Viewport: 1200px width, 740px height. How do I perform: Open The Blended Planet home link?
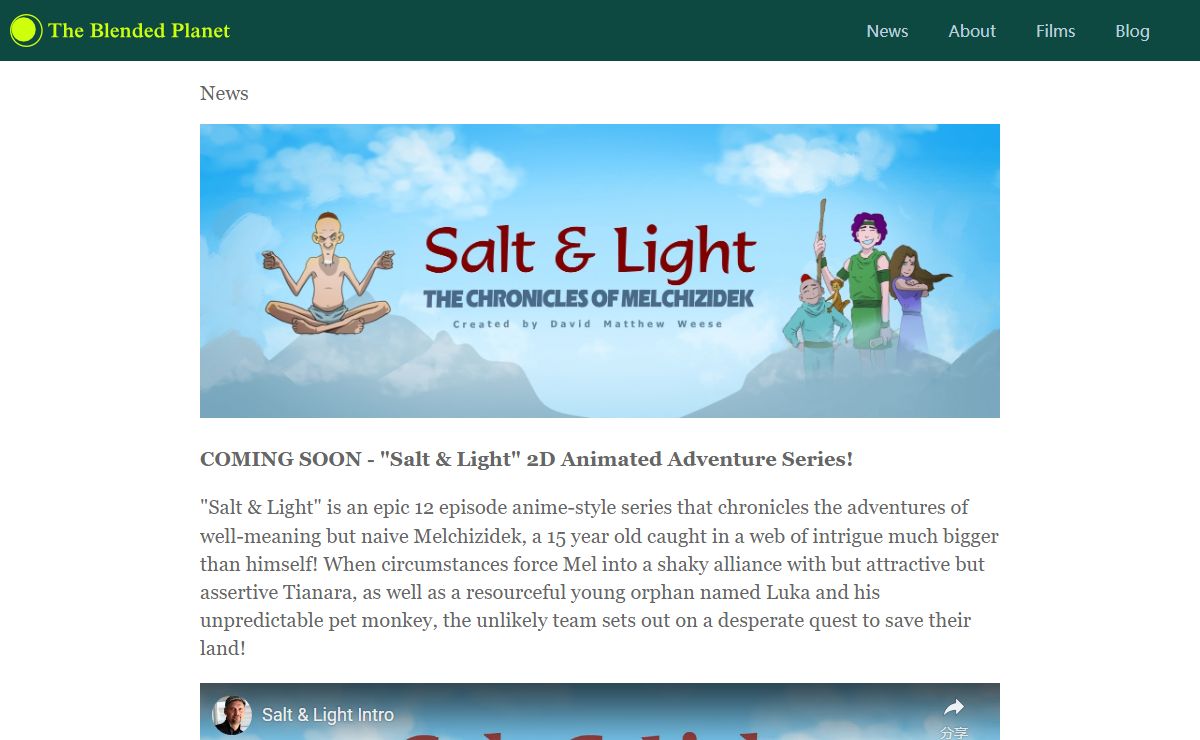click(139, 31)
